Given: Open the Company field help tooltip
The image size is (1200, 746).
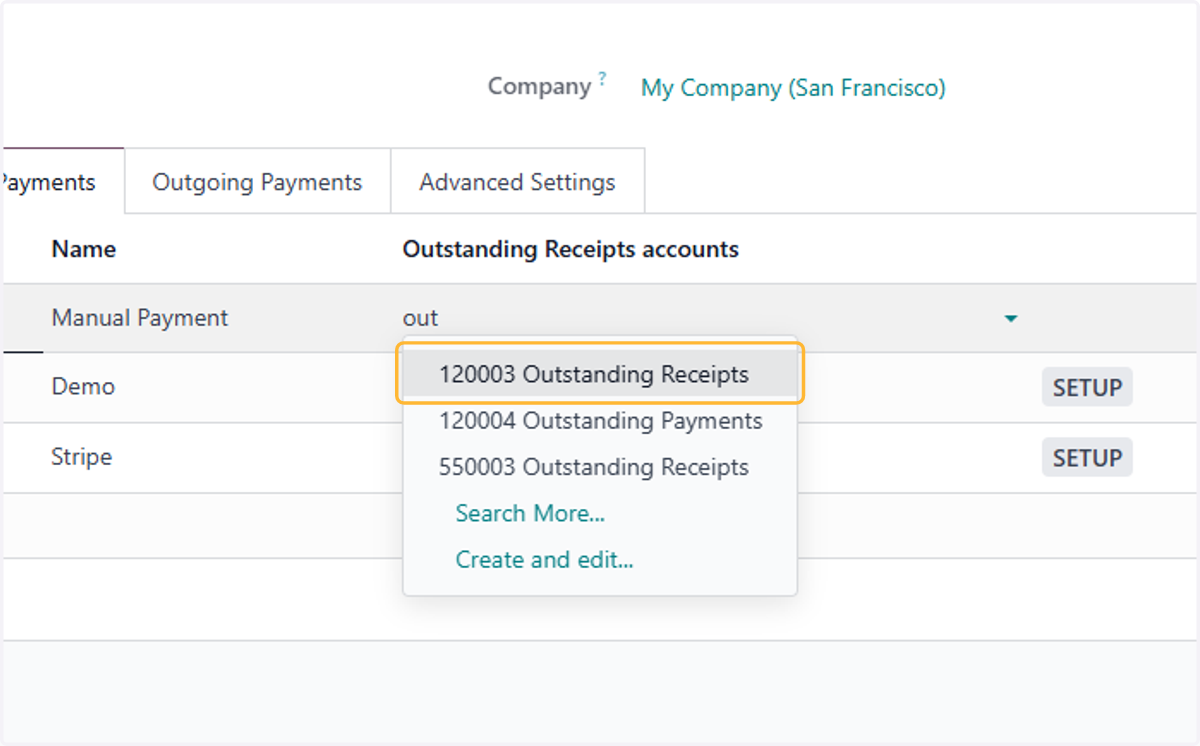Looking at the screenshot, I should (602, 79).
